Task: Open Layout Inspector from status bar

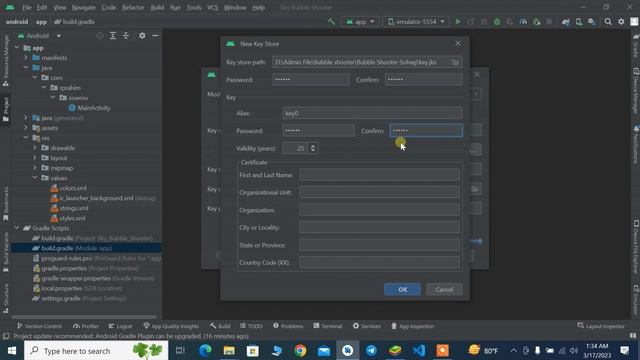Action: pos(601,326)
